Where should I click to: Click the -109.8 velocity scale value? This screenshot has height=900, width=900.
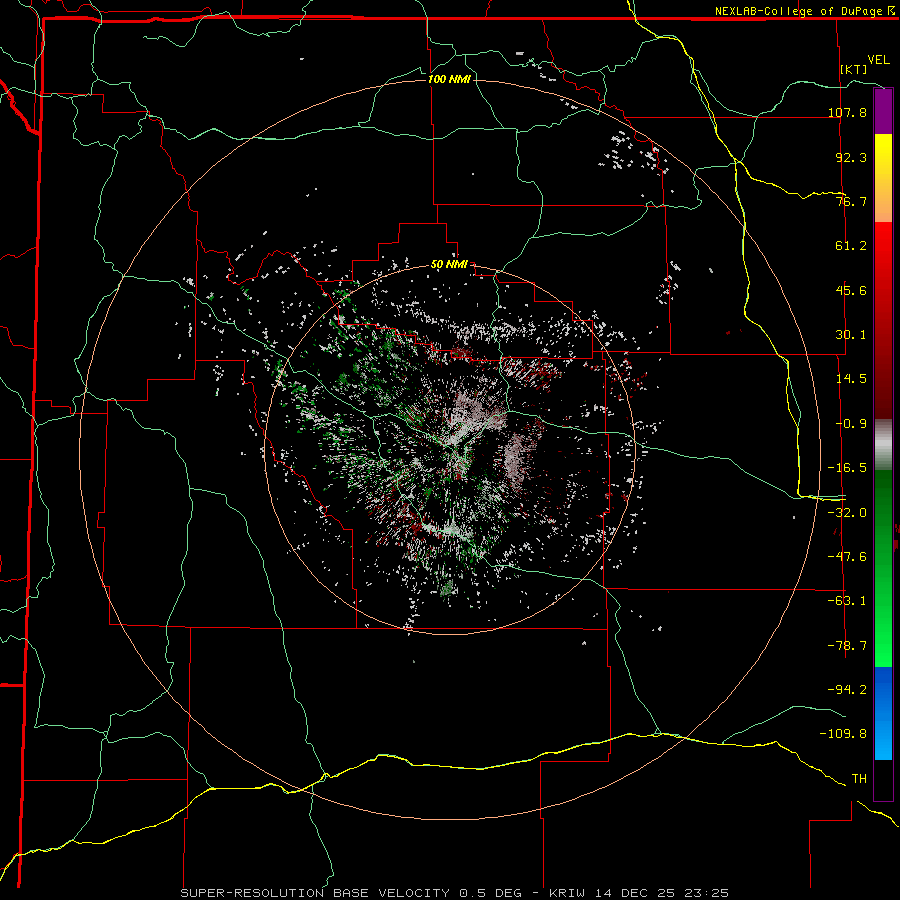click(x=843, y=734)
